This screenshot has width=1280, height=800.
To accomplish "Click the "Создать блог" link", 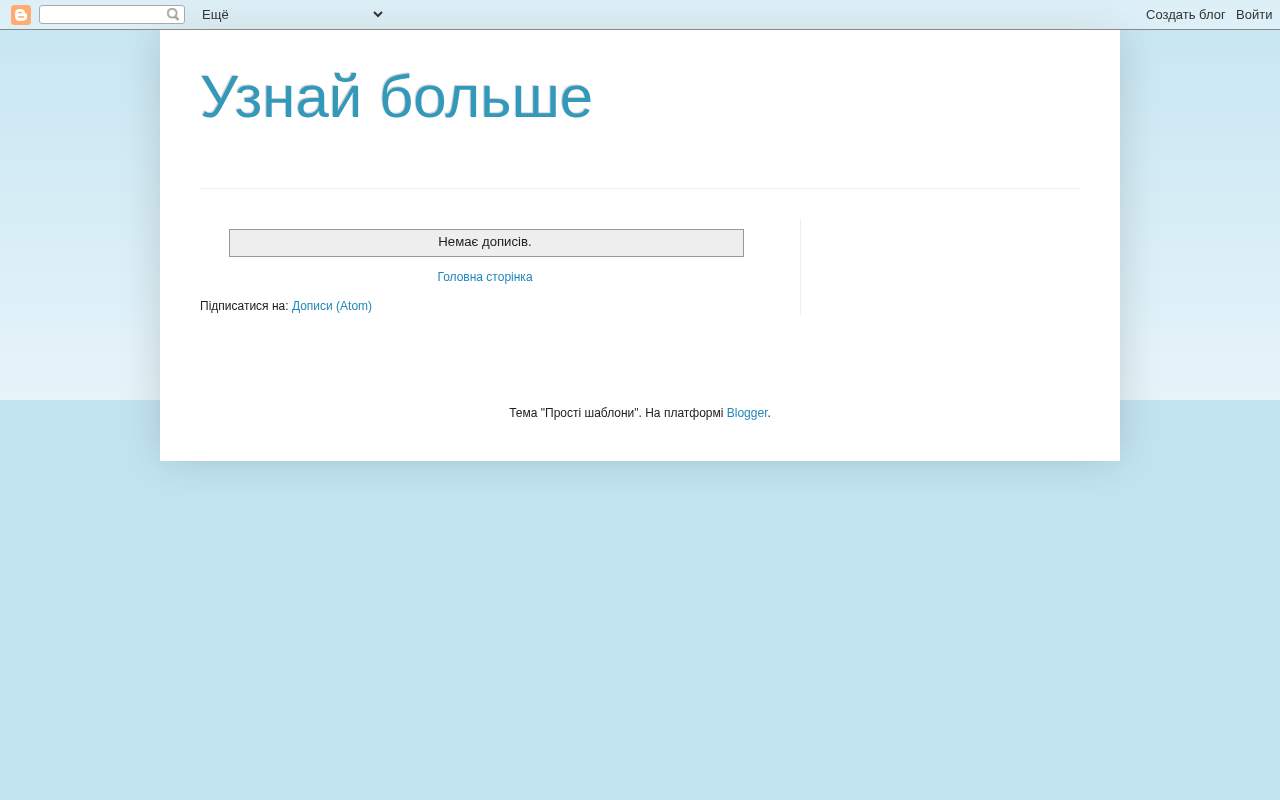I will point(1185,15).
